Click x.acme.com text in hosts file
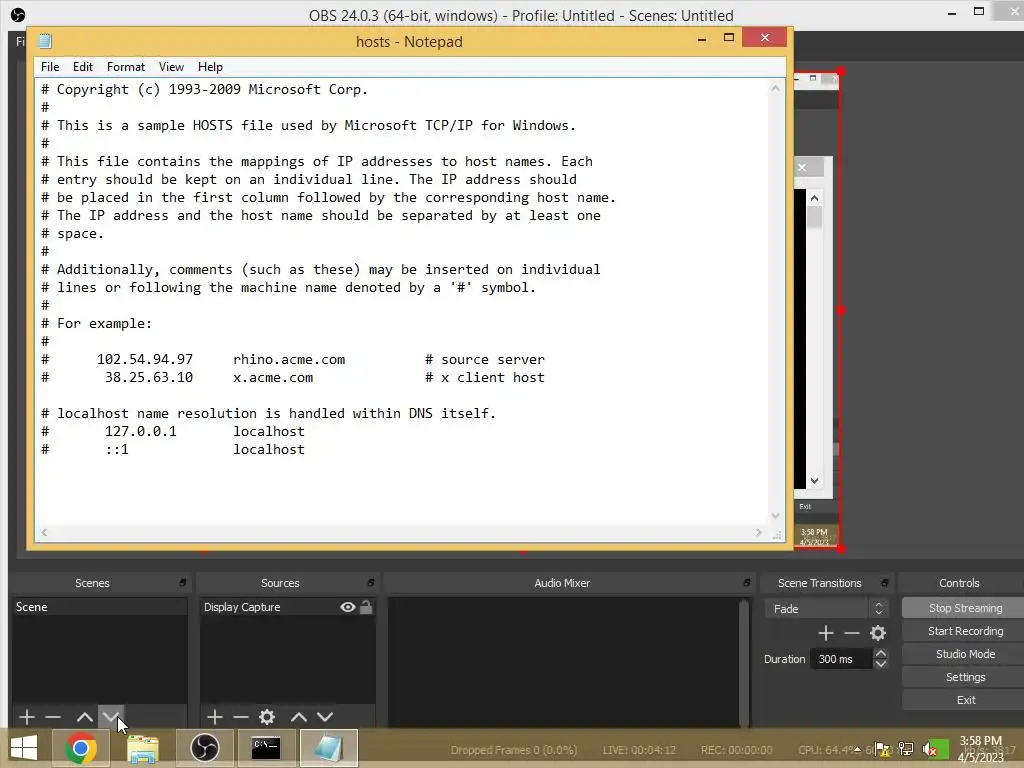 [x=273, y=377]
